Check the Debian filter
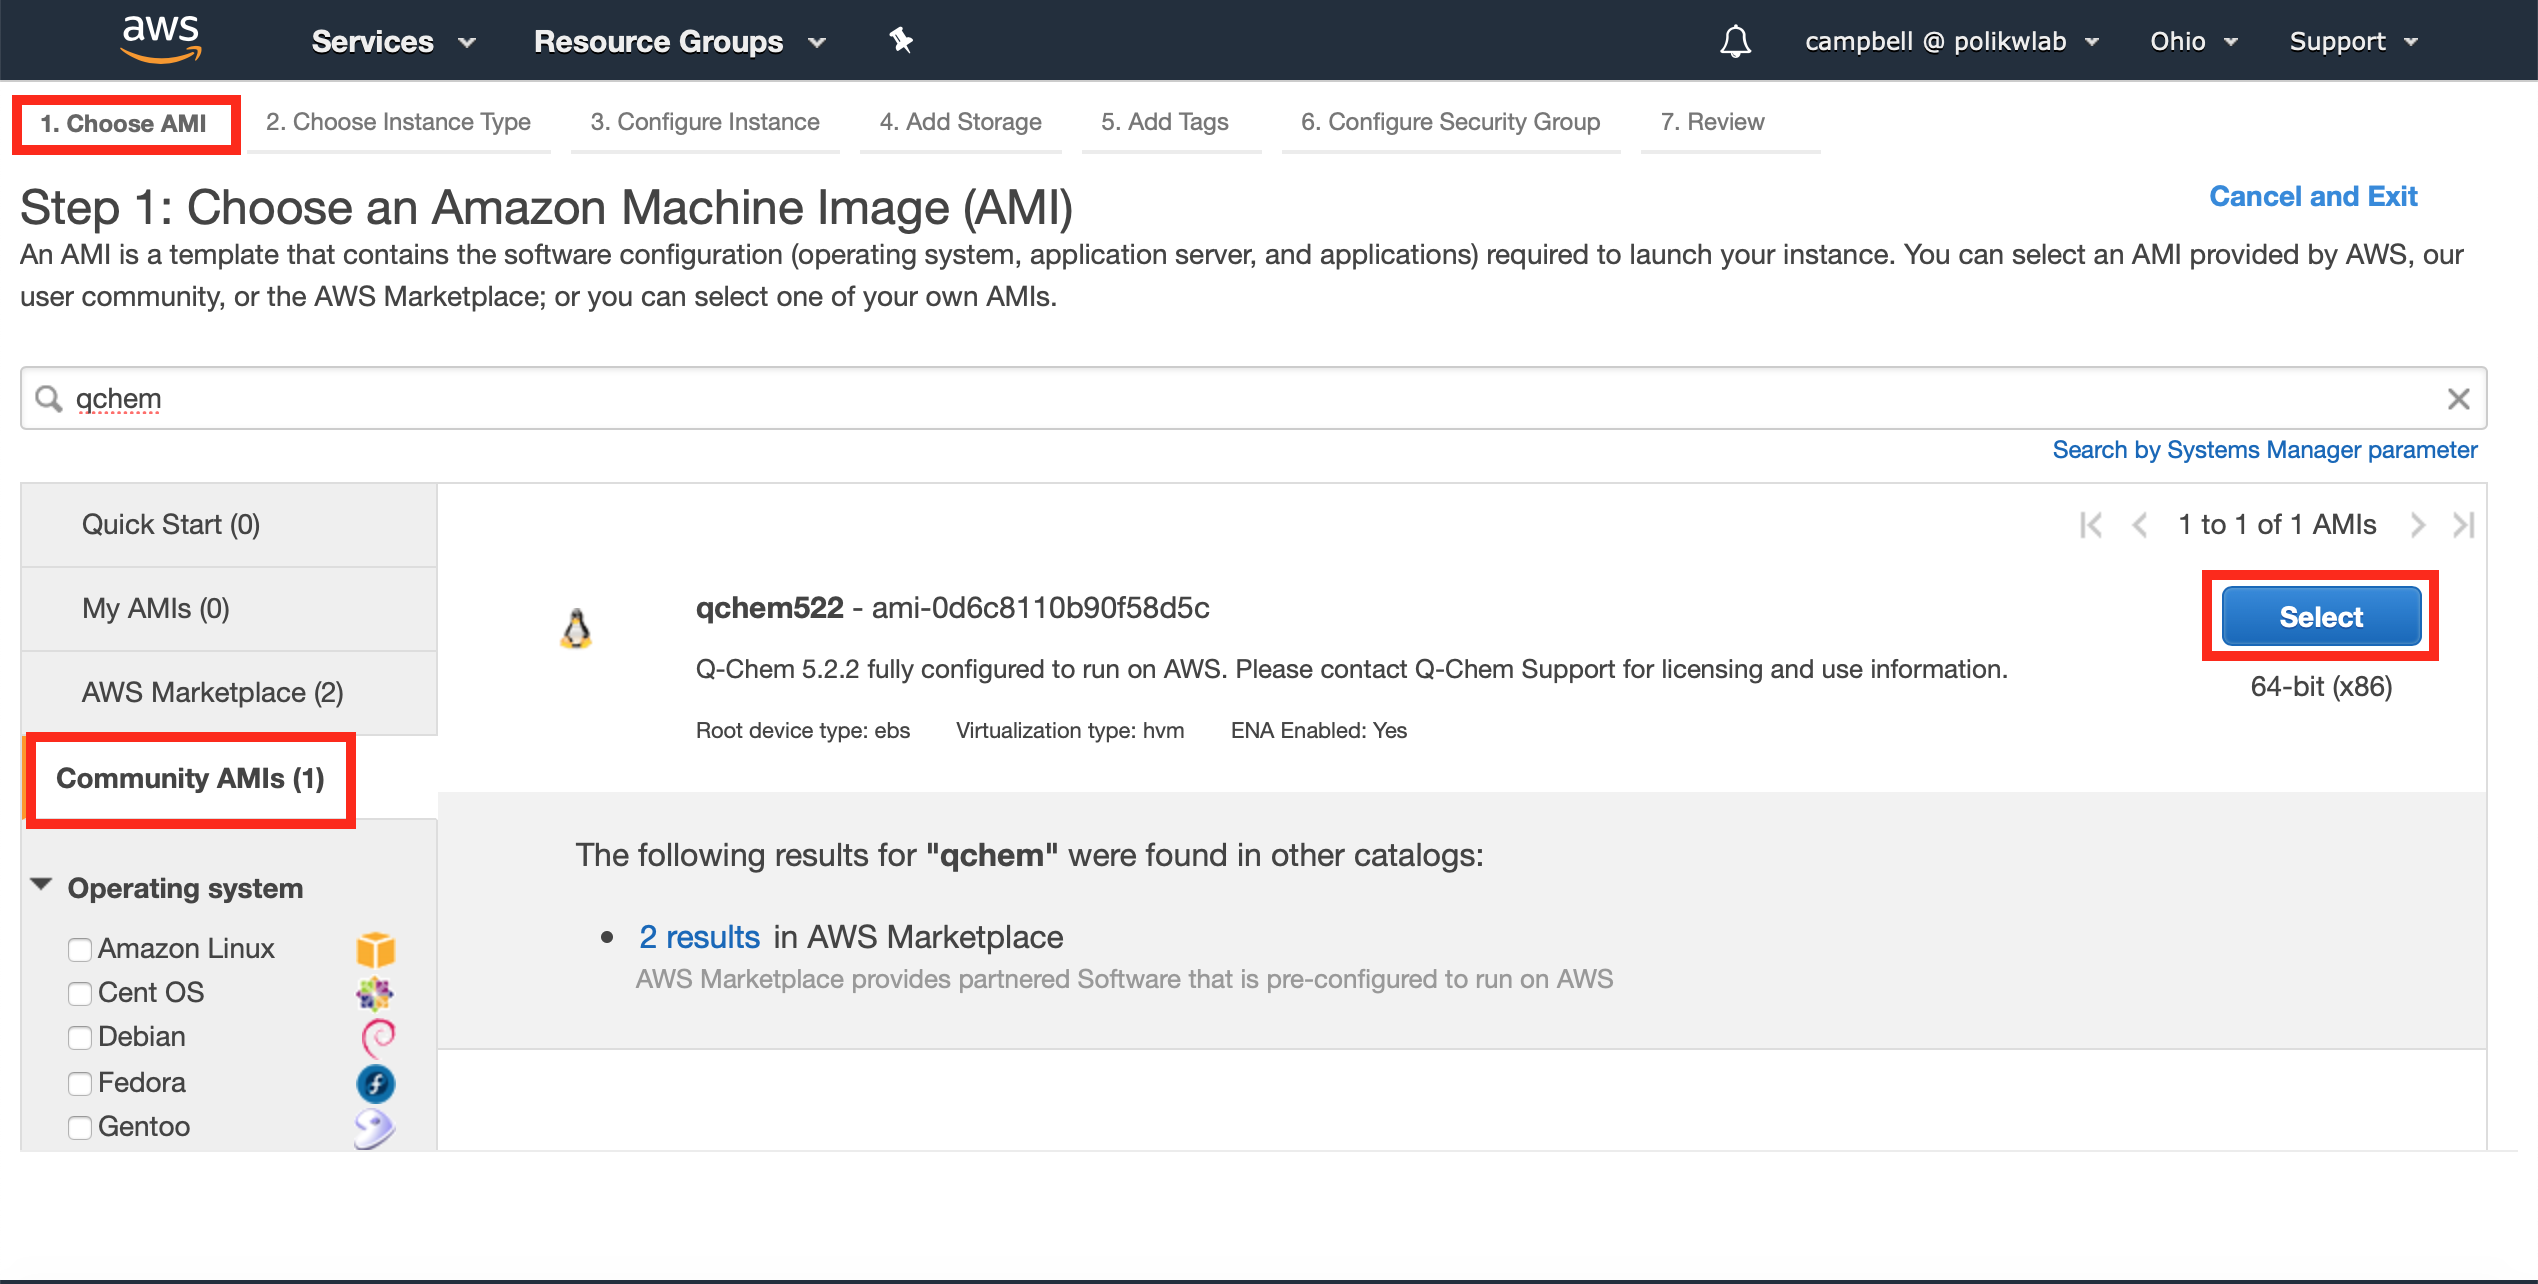Screen dimensions: 2538x1284 79,1037
